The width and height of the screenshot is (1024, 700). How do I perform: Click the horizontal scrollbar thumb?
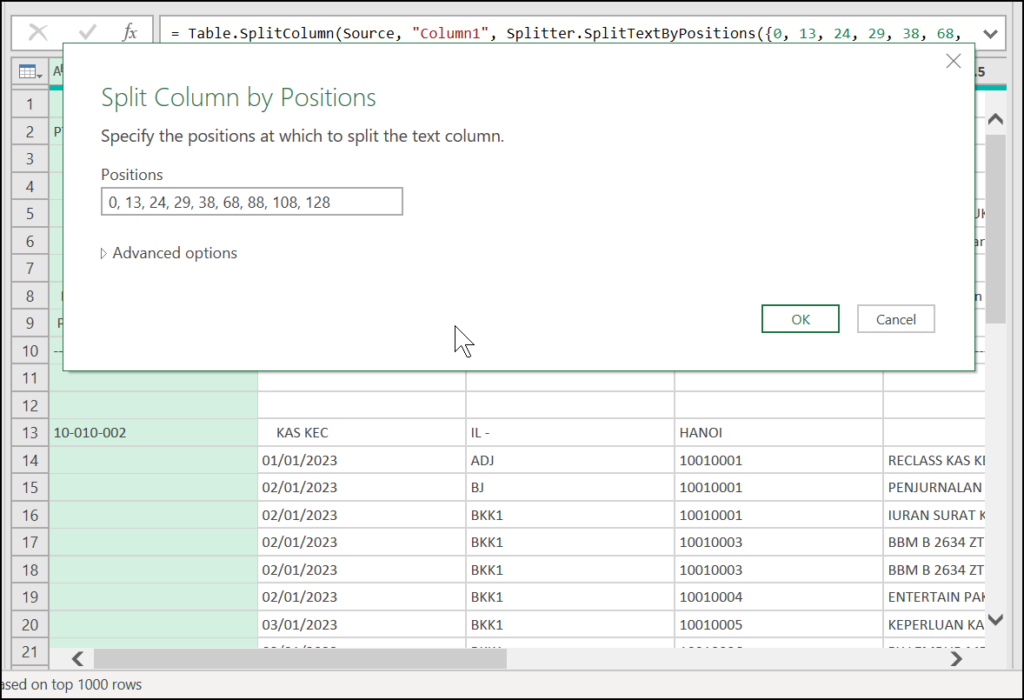pyautogui.click(x=300, y=659)
